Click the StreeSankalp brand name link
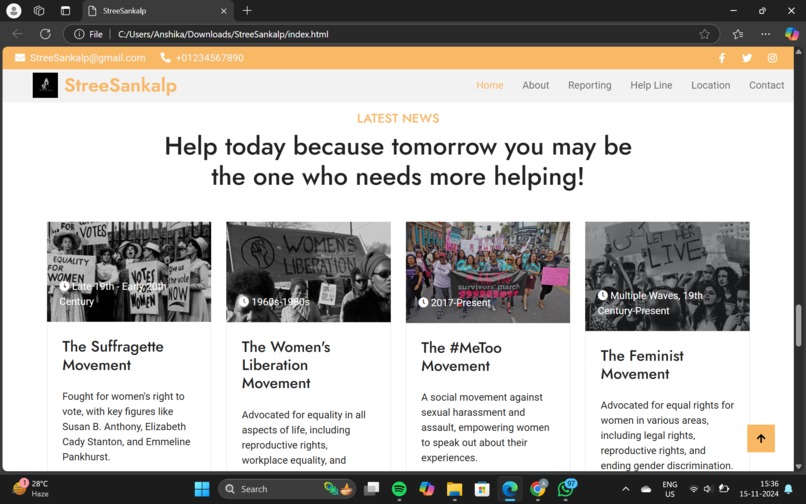The width and height of the screenshot is (806, 504). (120, 85)
